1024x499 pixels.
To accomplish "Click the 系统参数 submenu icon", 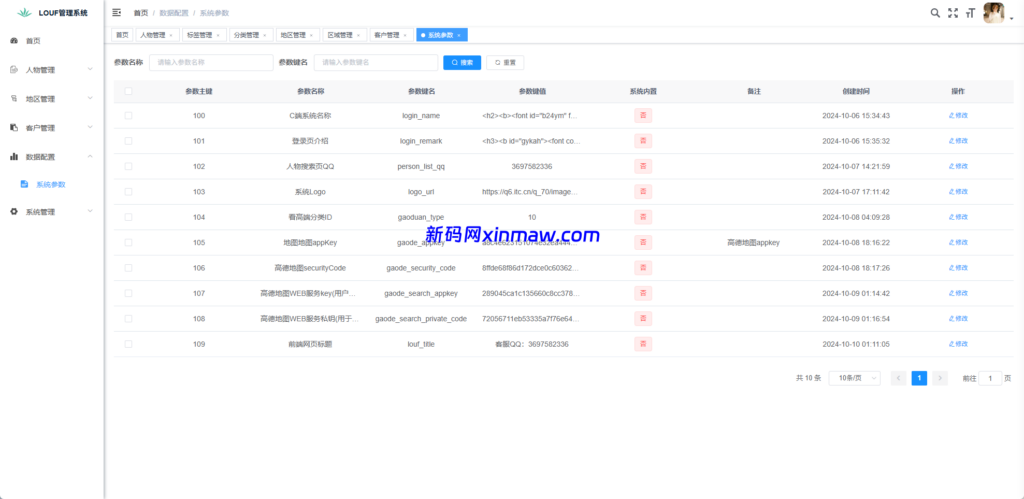I will 24,184.
